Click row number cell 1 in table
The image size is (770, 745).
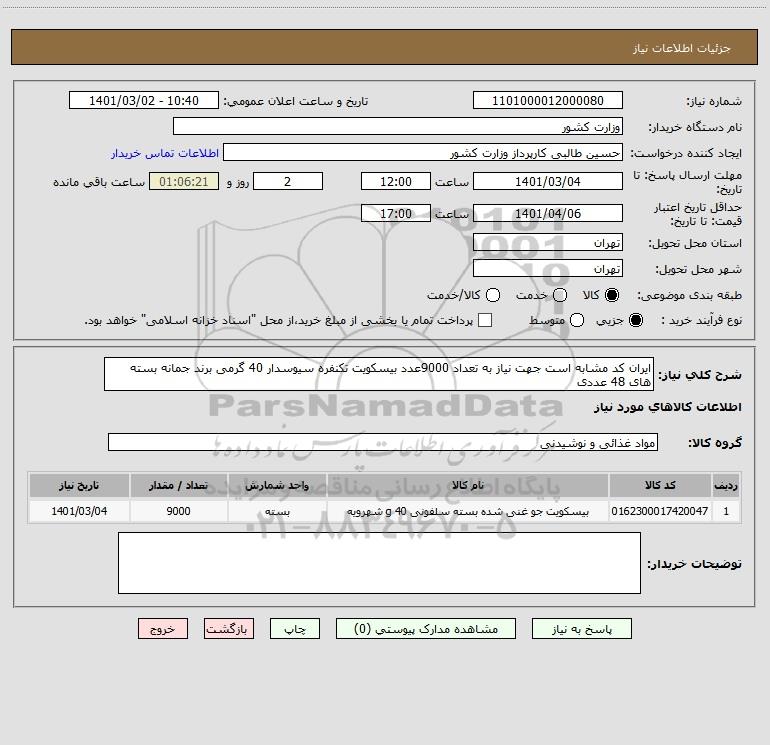726,511
